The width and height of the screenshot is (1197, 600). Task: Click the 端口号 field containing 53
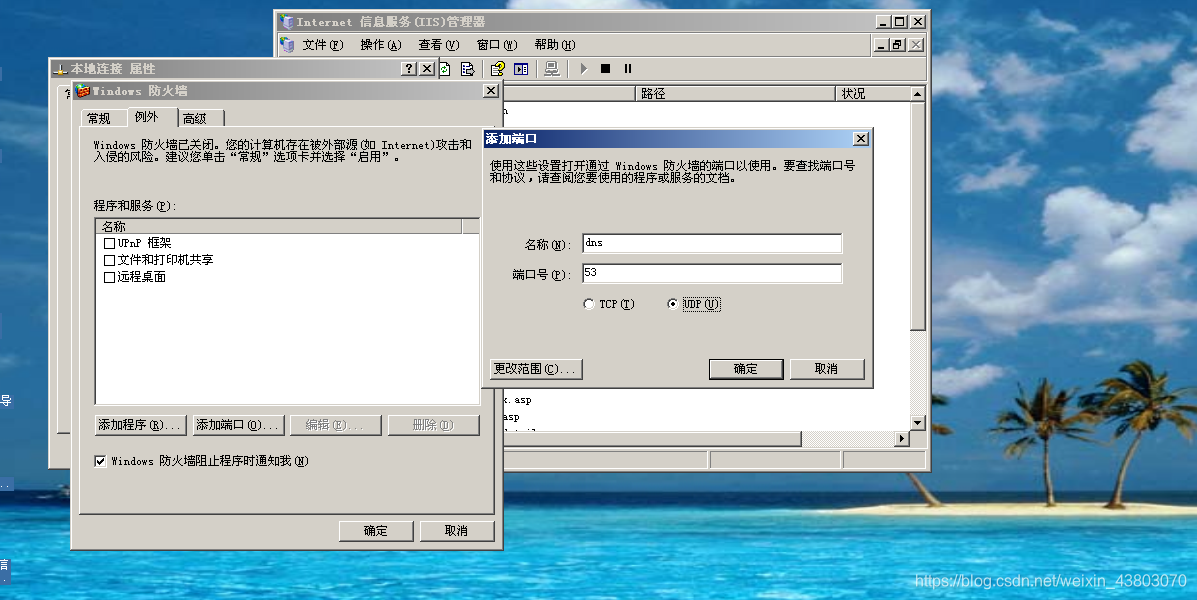pyautogui.click(x=711, y=273)
